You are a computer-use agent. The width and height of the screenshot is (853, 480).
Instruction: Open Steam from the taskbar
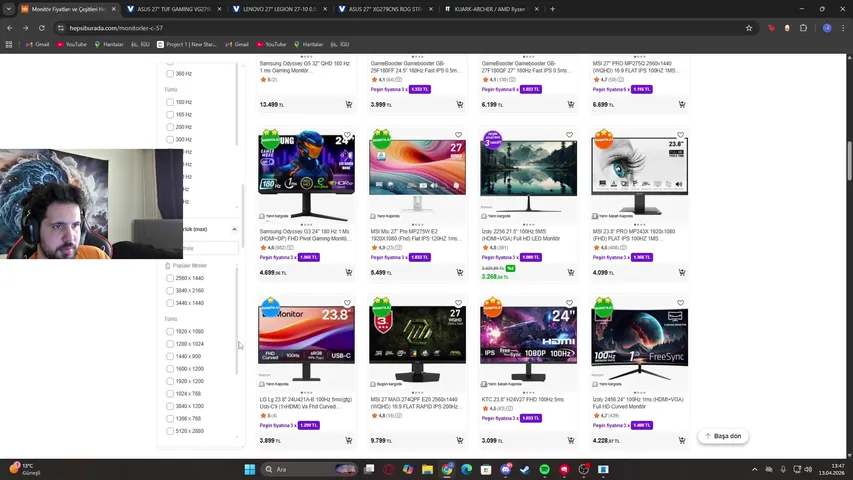click(525, 469)
